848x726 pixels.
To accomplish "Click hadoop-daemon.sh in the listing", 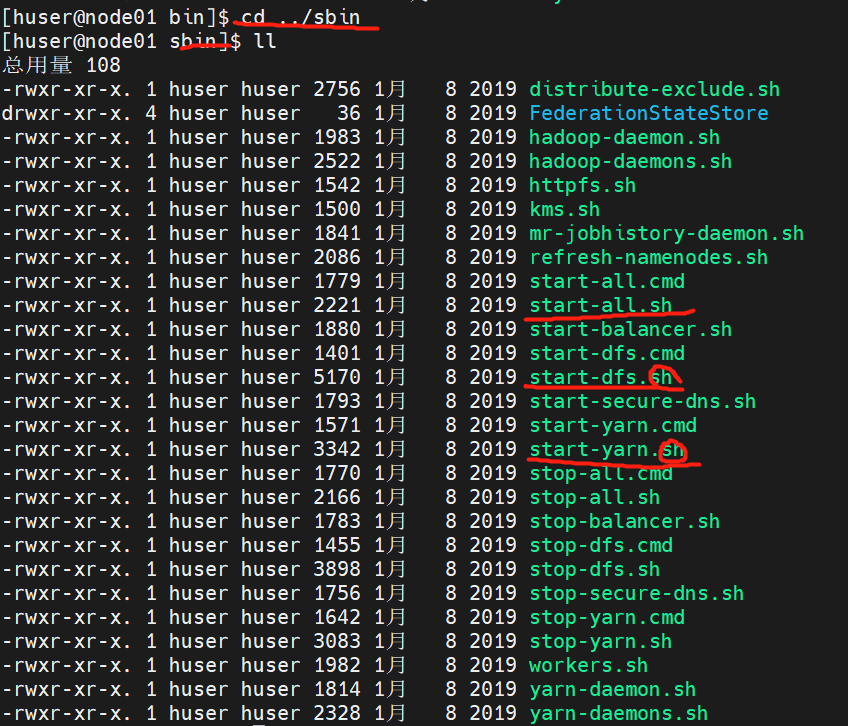I will coord(624,137).
